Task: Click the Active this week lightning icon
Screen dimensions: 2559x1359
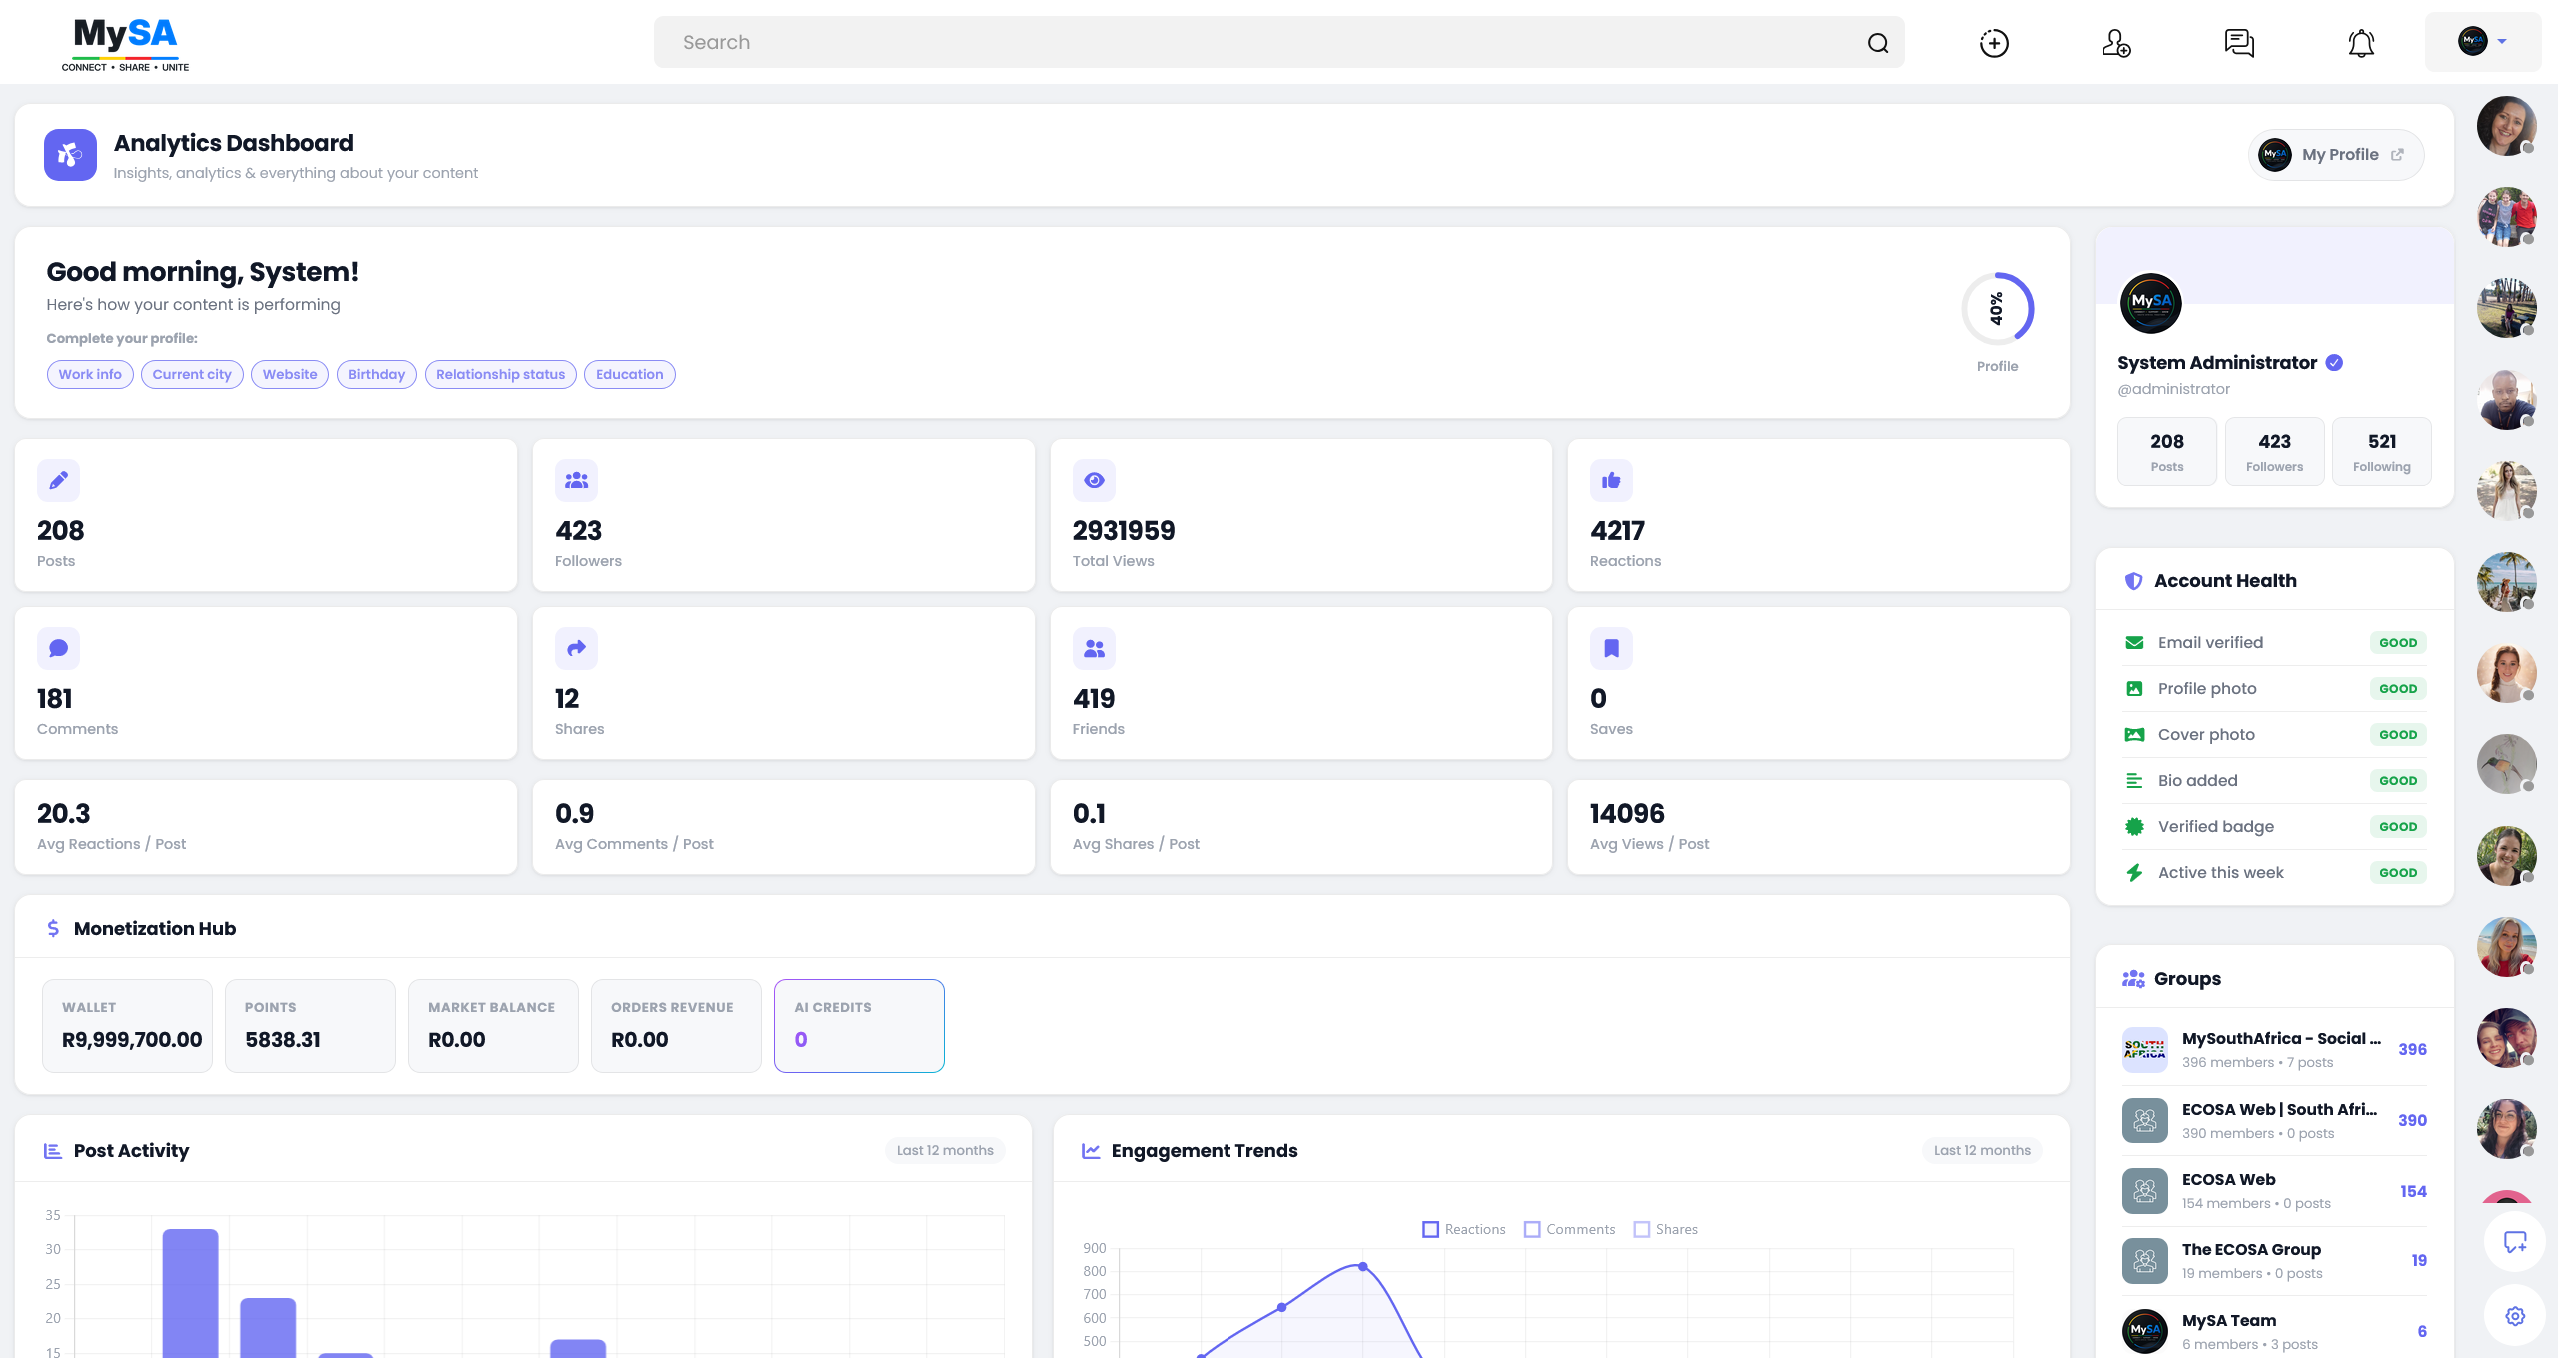Action: [2134, 873]
